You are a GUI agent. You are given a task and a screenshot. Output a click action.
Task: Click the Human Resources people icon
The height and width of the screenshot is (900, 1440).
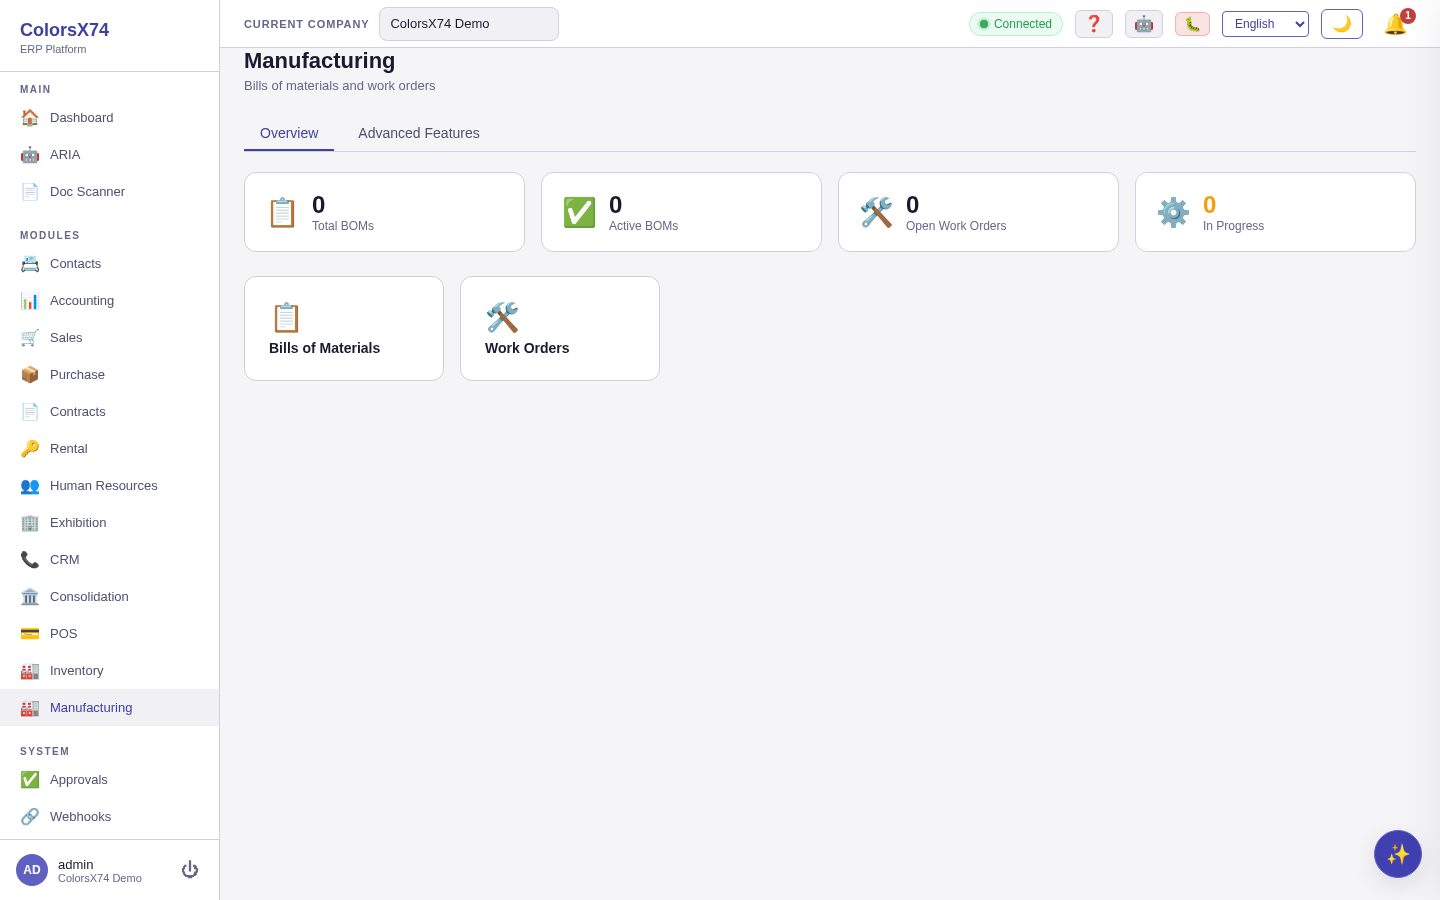pyautogui.click(x=30, y=485)
